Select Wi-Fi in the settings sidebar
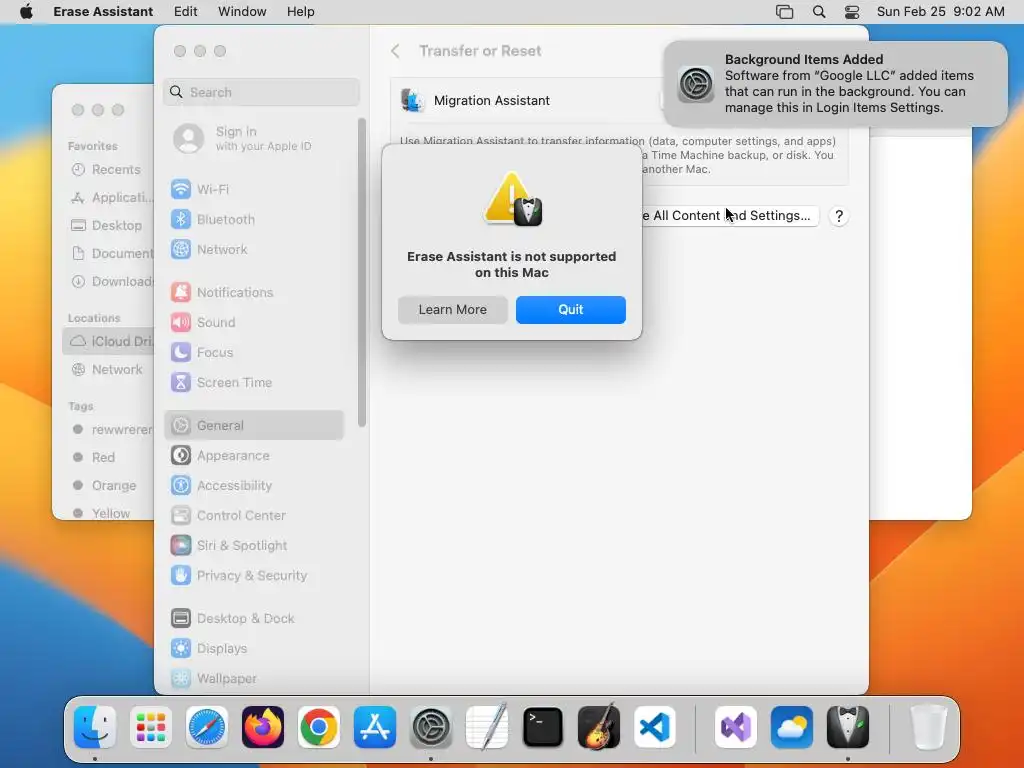Image resolution: width=1024 pixels, height=768 pixels. [x=255, y=189]
